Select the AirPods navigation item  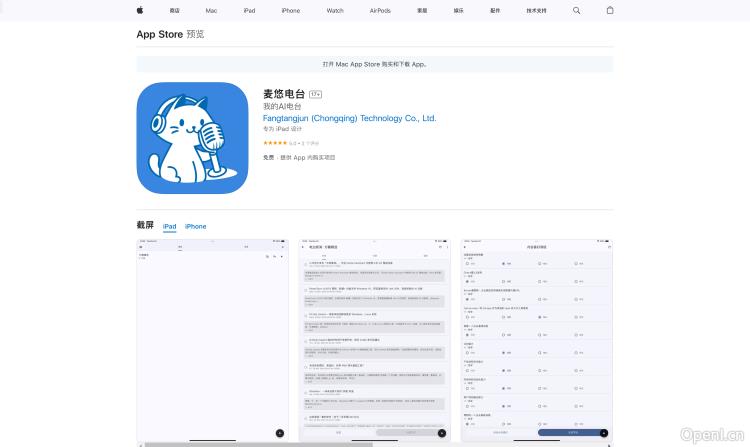coord(380,10)
